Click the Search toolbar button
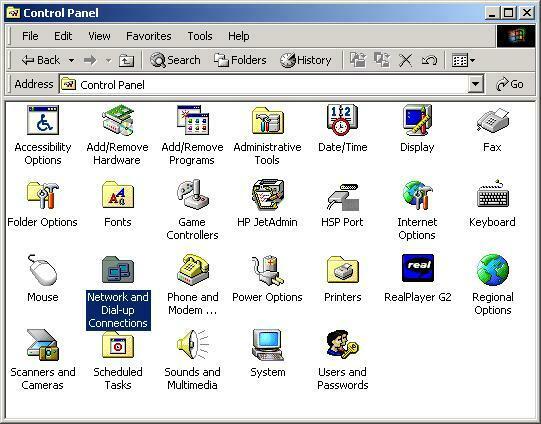541x424 pixels. [x=175, y=60]
